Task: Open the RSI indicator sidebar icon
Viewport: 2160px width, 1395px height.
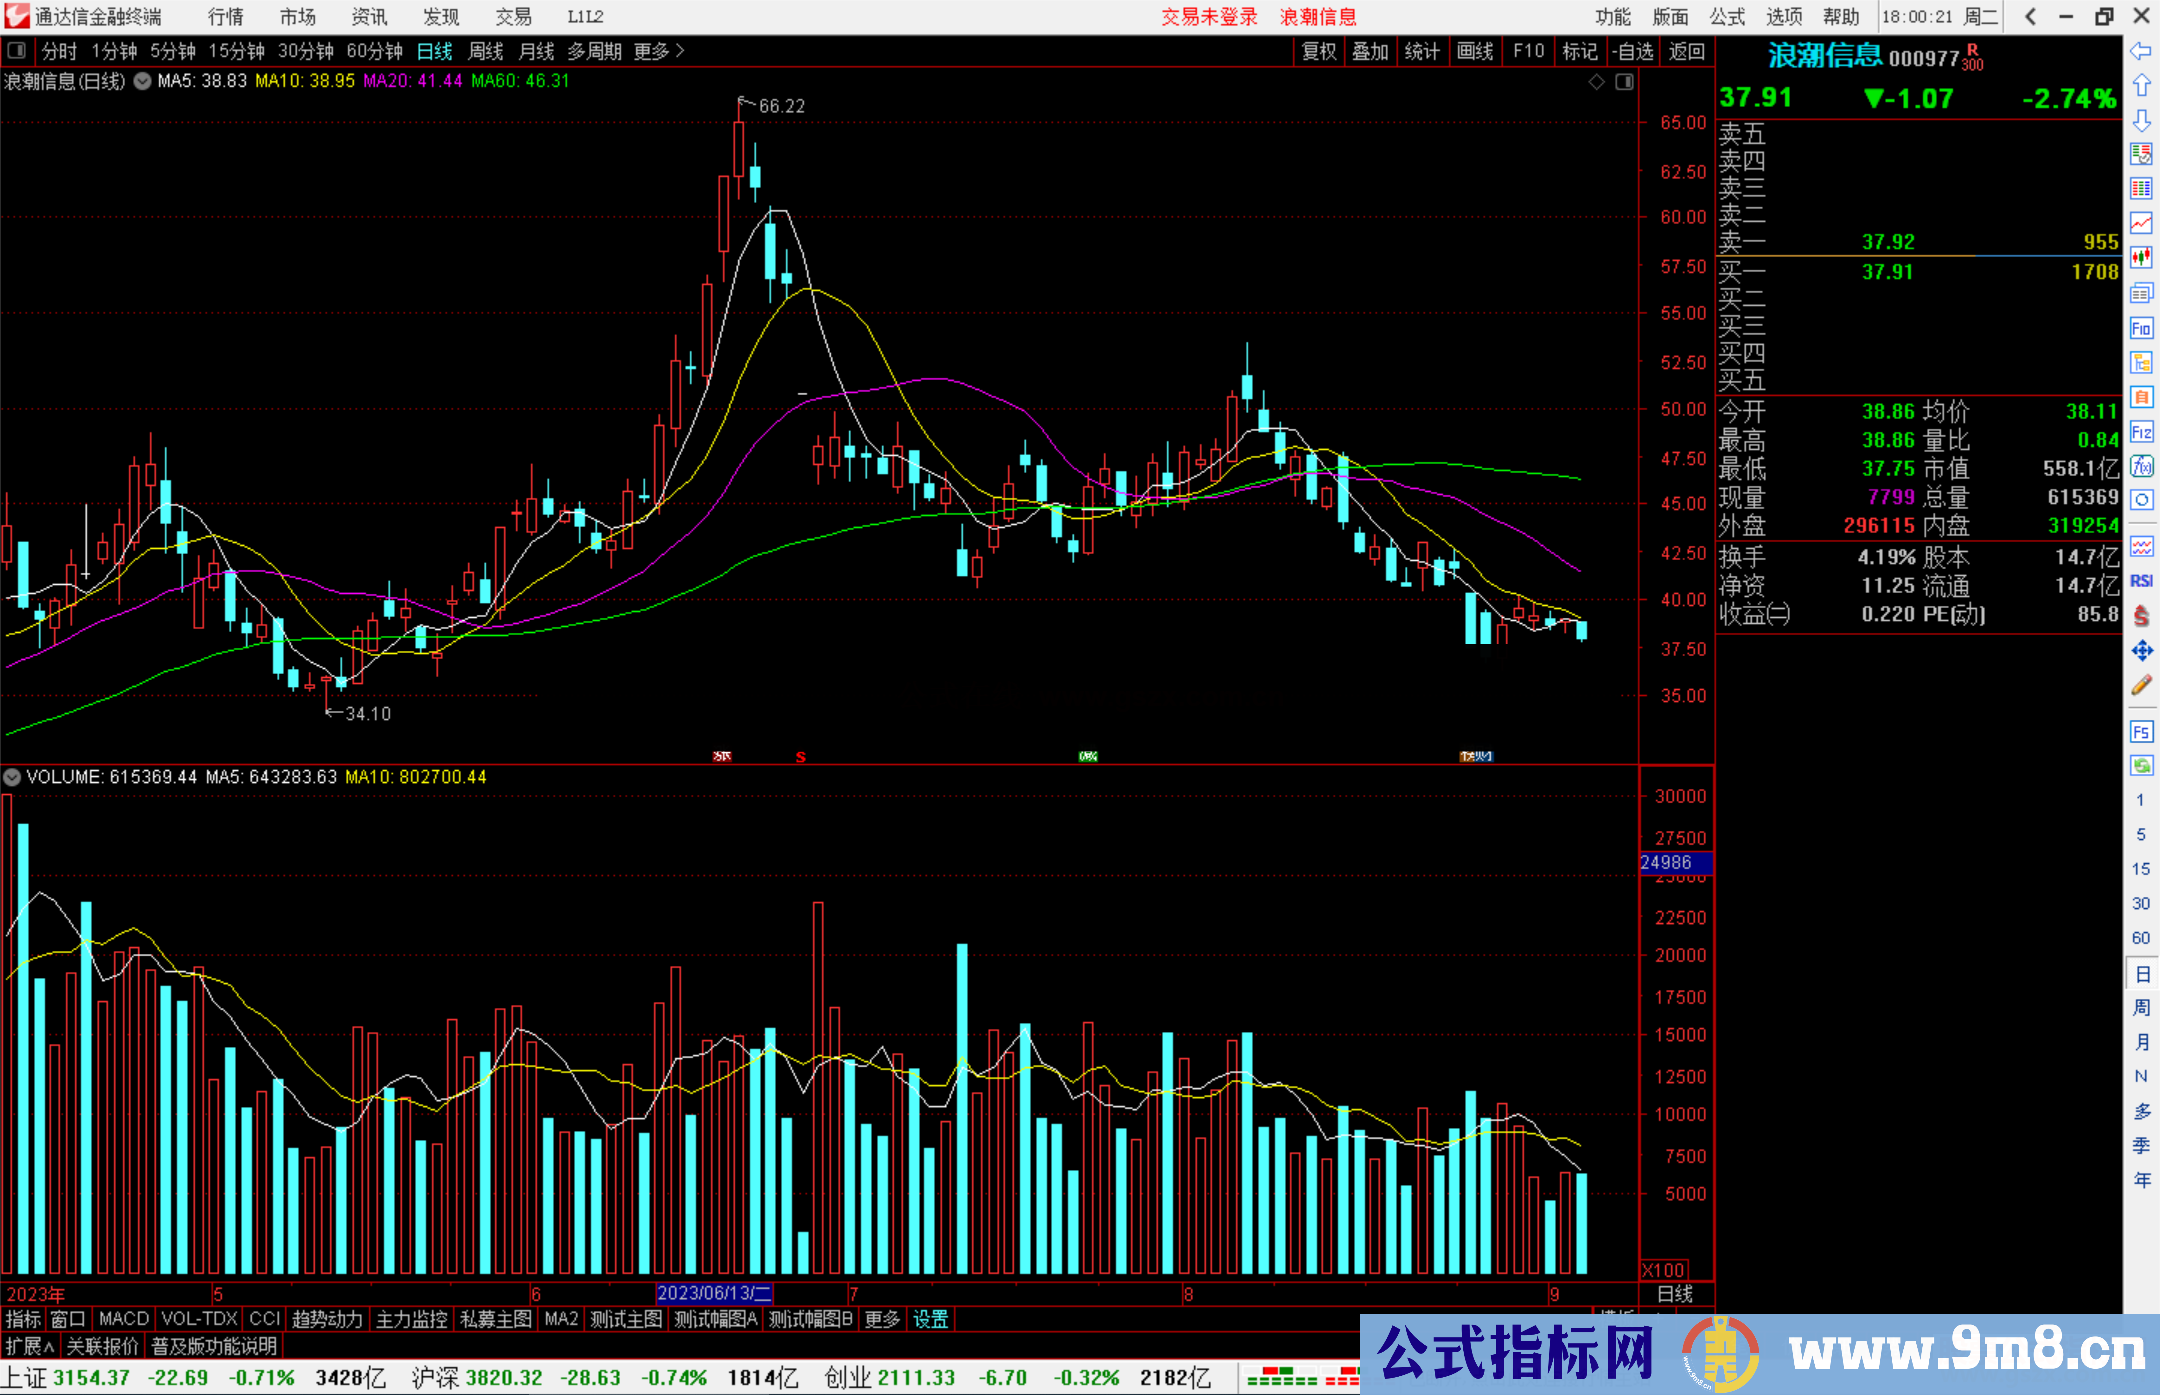Action: pyautogui.click(x=2141, y=581)
